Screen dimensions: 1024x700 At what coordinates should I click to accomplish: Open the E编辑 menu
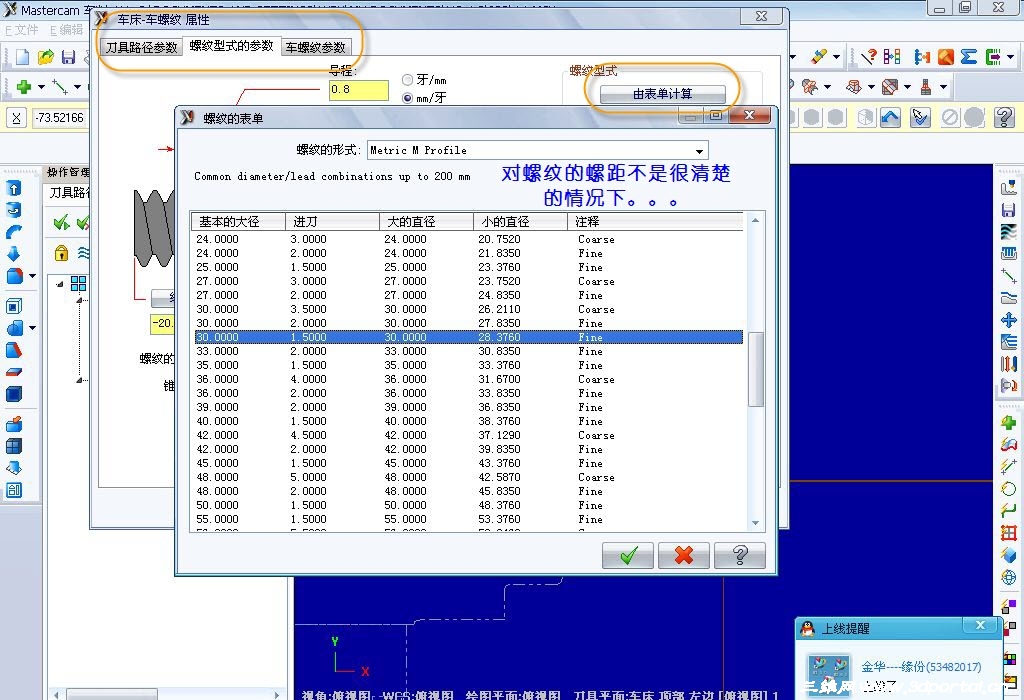(x=65, y=29)
